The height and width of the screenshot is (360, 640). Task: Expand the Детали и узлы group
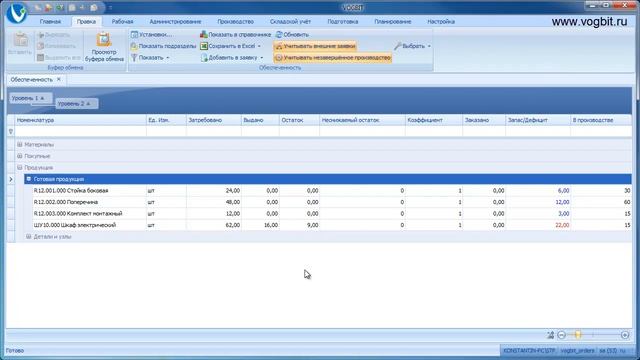(29, 236)
